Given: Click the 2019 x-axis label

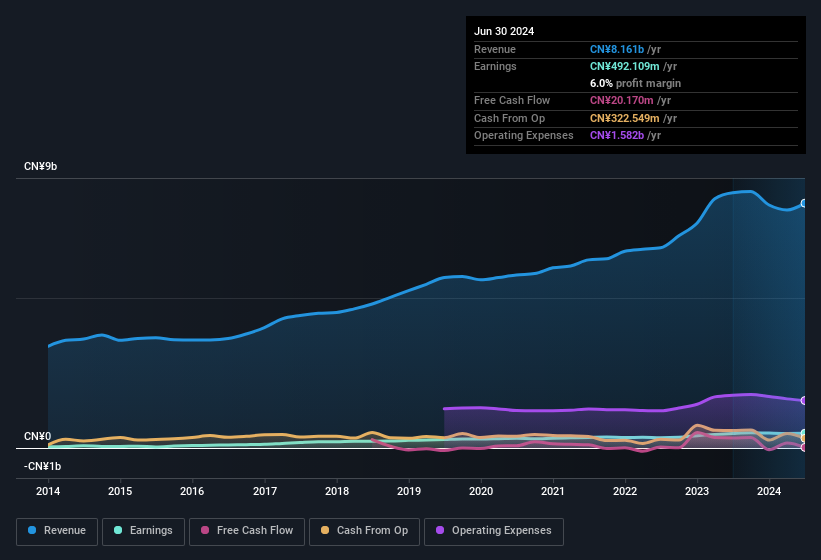Looking at the screenshot, I should [409, 491].
